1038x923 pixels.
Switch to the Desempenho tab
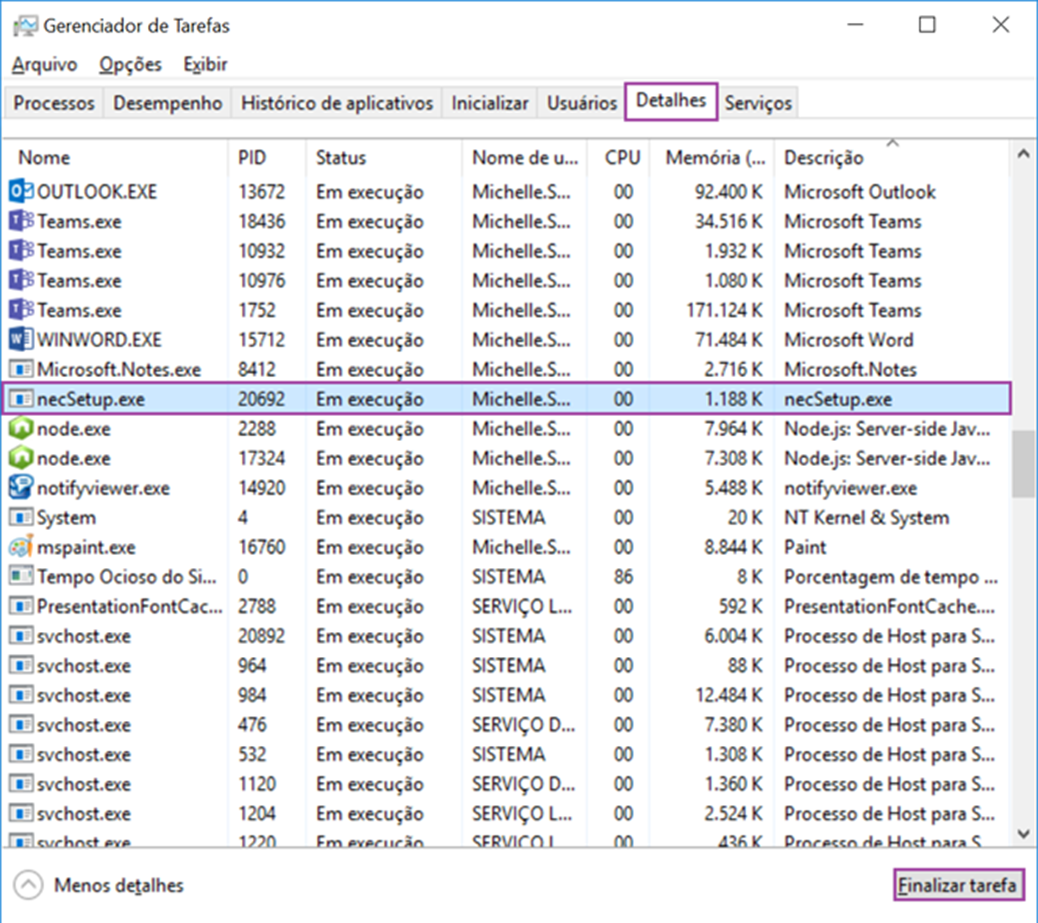click(x=167, y=103)
